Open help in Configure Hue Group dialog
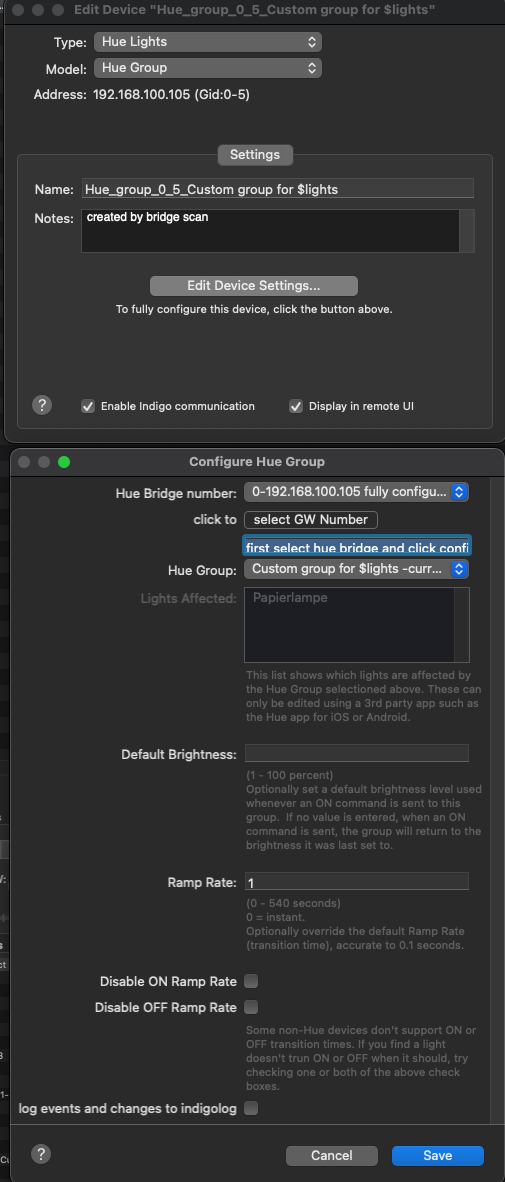This screenshot has height=1182, width=505. [x=41, y=1153]
